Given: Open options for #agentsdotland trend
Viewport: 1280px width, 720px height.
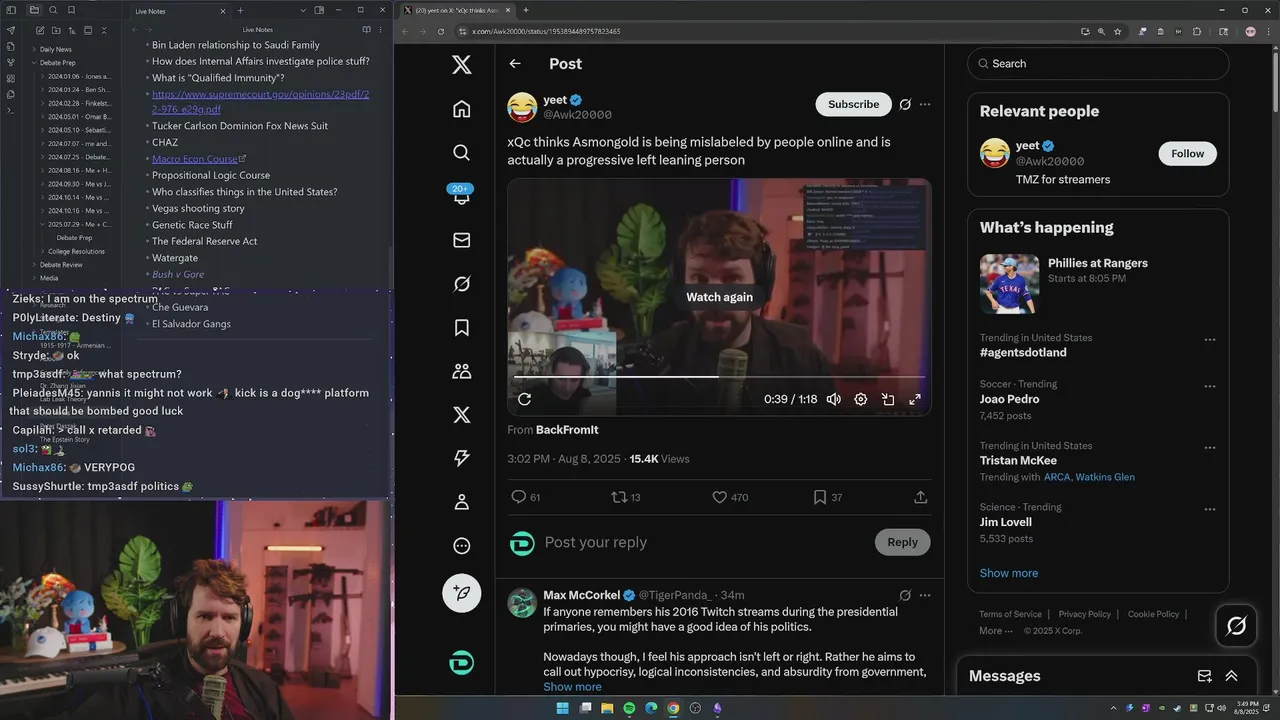Looking at the screenshot, I should coord(1210,340).
